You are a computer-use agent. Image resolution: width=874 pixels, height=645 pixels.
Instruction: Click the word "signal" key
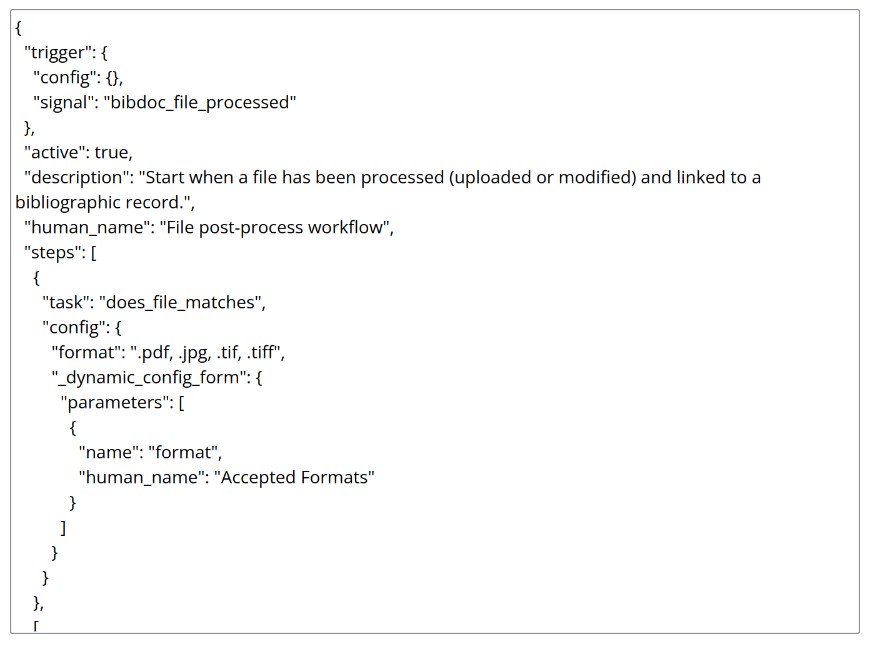(x=64, y=103)
